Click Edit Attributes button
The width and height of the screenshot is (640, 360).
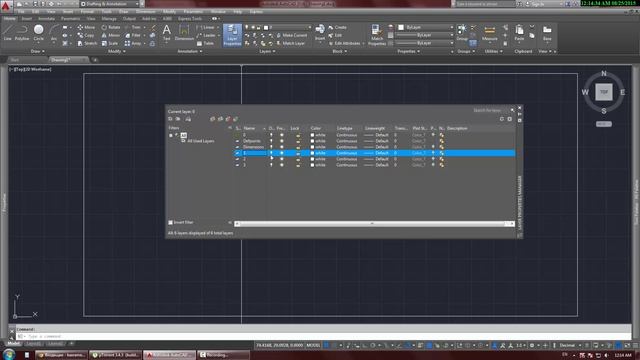pos(344,43)
